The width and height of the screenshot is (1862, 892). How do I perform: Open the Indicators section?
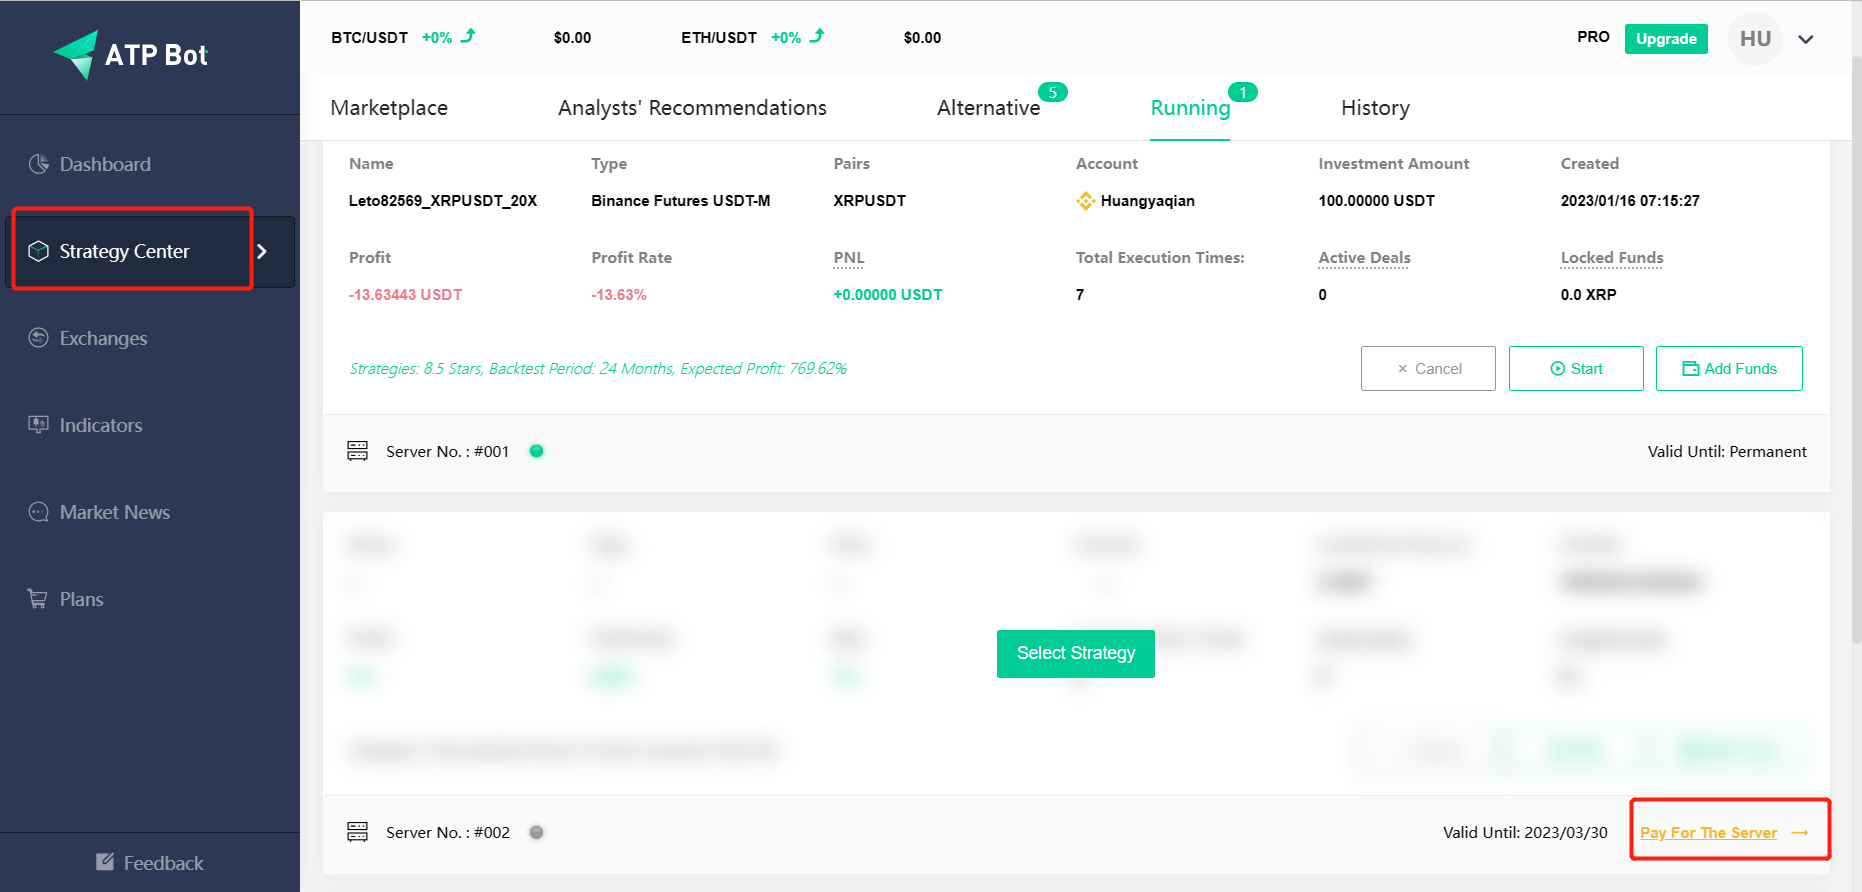coord(101,425)
